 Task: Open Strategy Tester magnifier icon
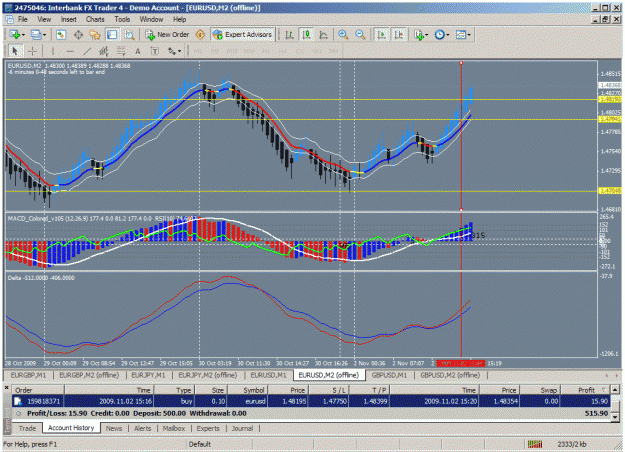(129, 35)
